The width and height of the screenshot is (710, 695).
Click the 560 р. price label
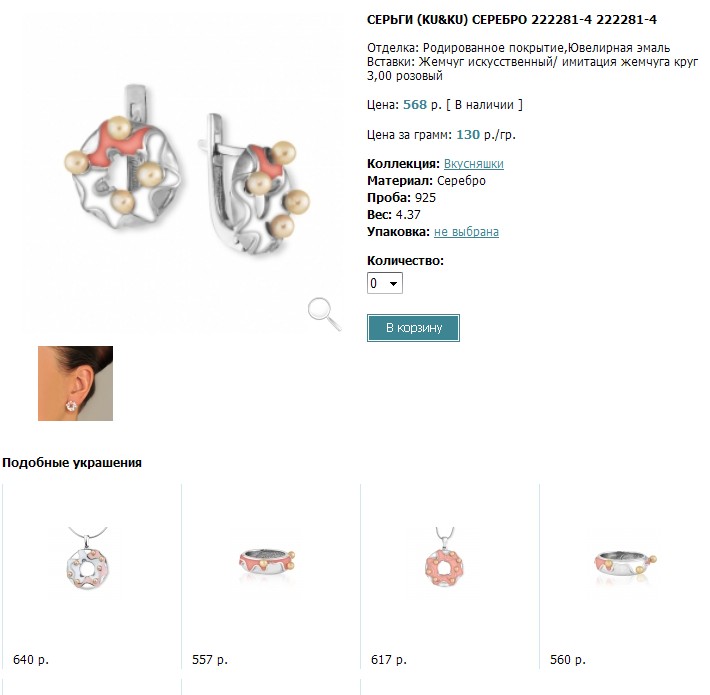(x=567, y=660)
